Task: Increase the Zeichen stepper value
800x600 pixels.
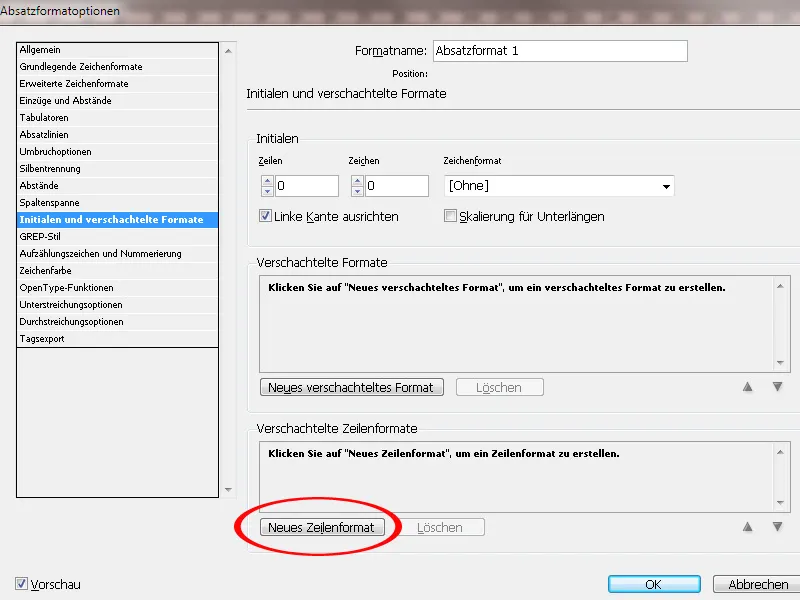Action: pyautogui.click(x=357, y=181)
